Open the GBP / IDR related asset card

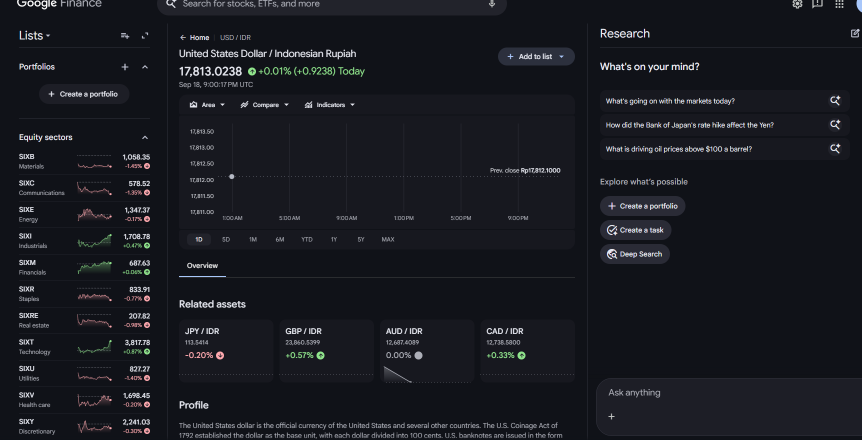[327, 351]
